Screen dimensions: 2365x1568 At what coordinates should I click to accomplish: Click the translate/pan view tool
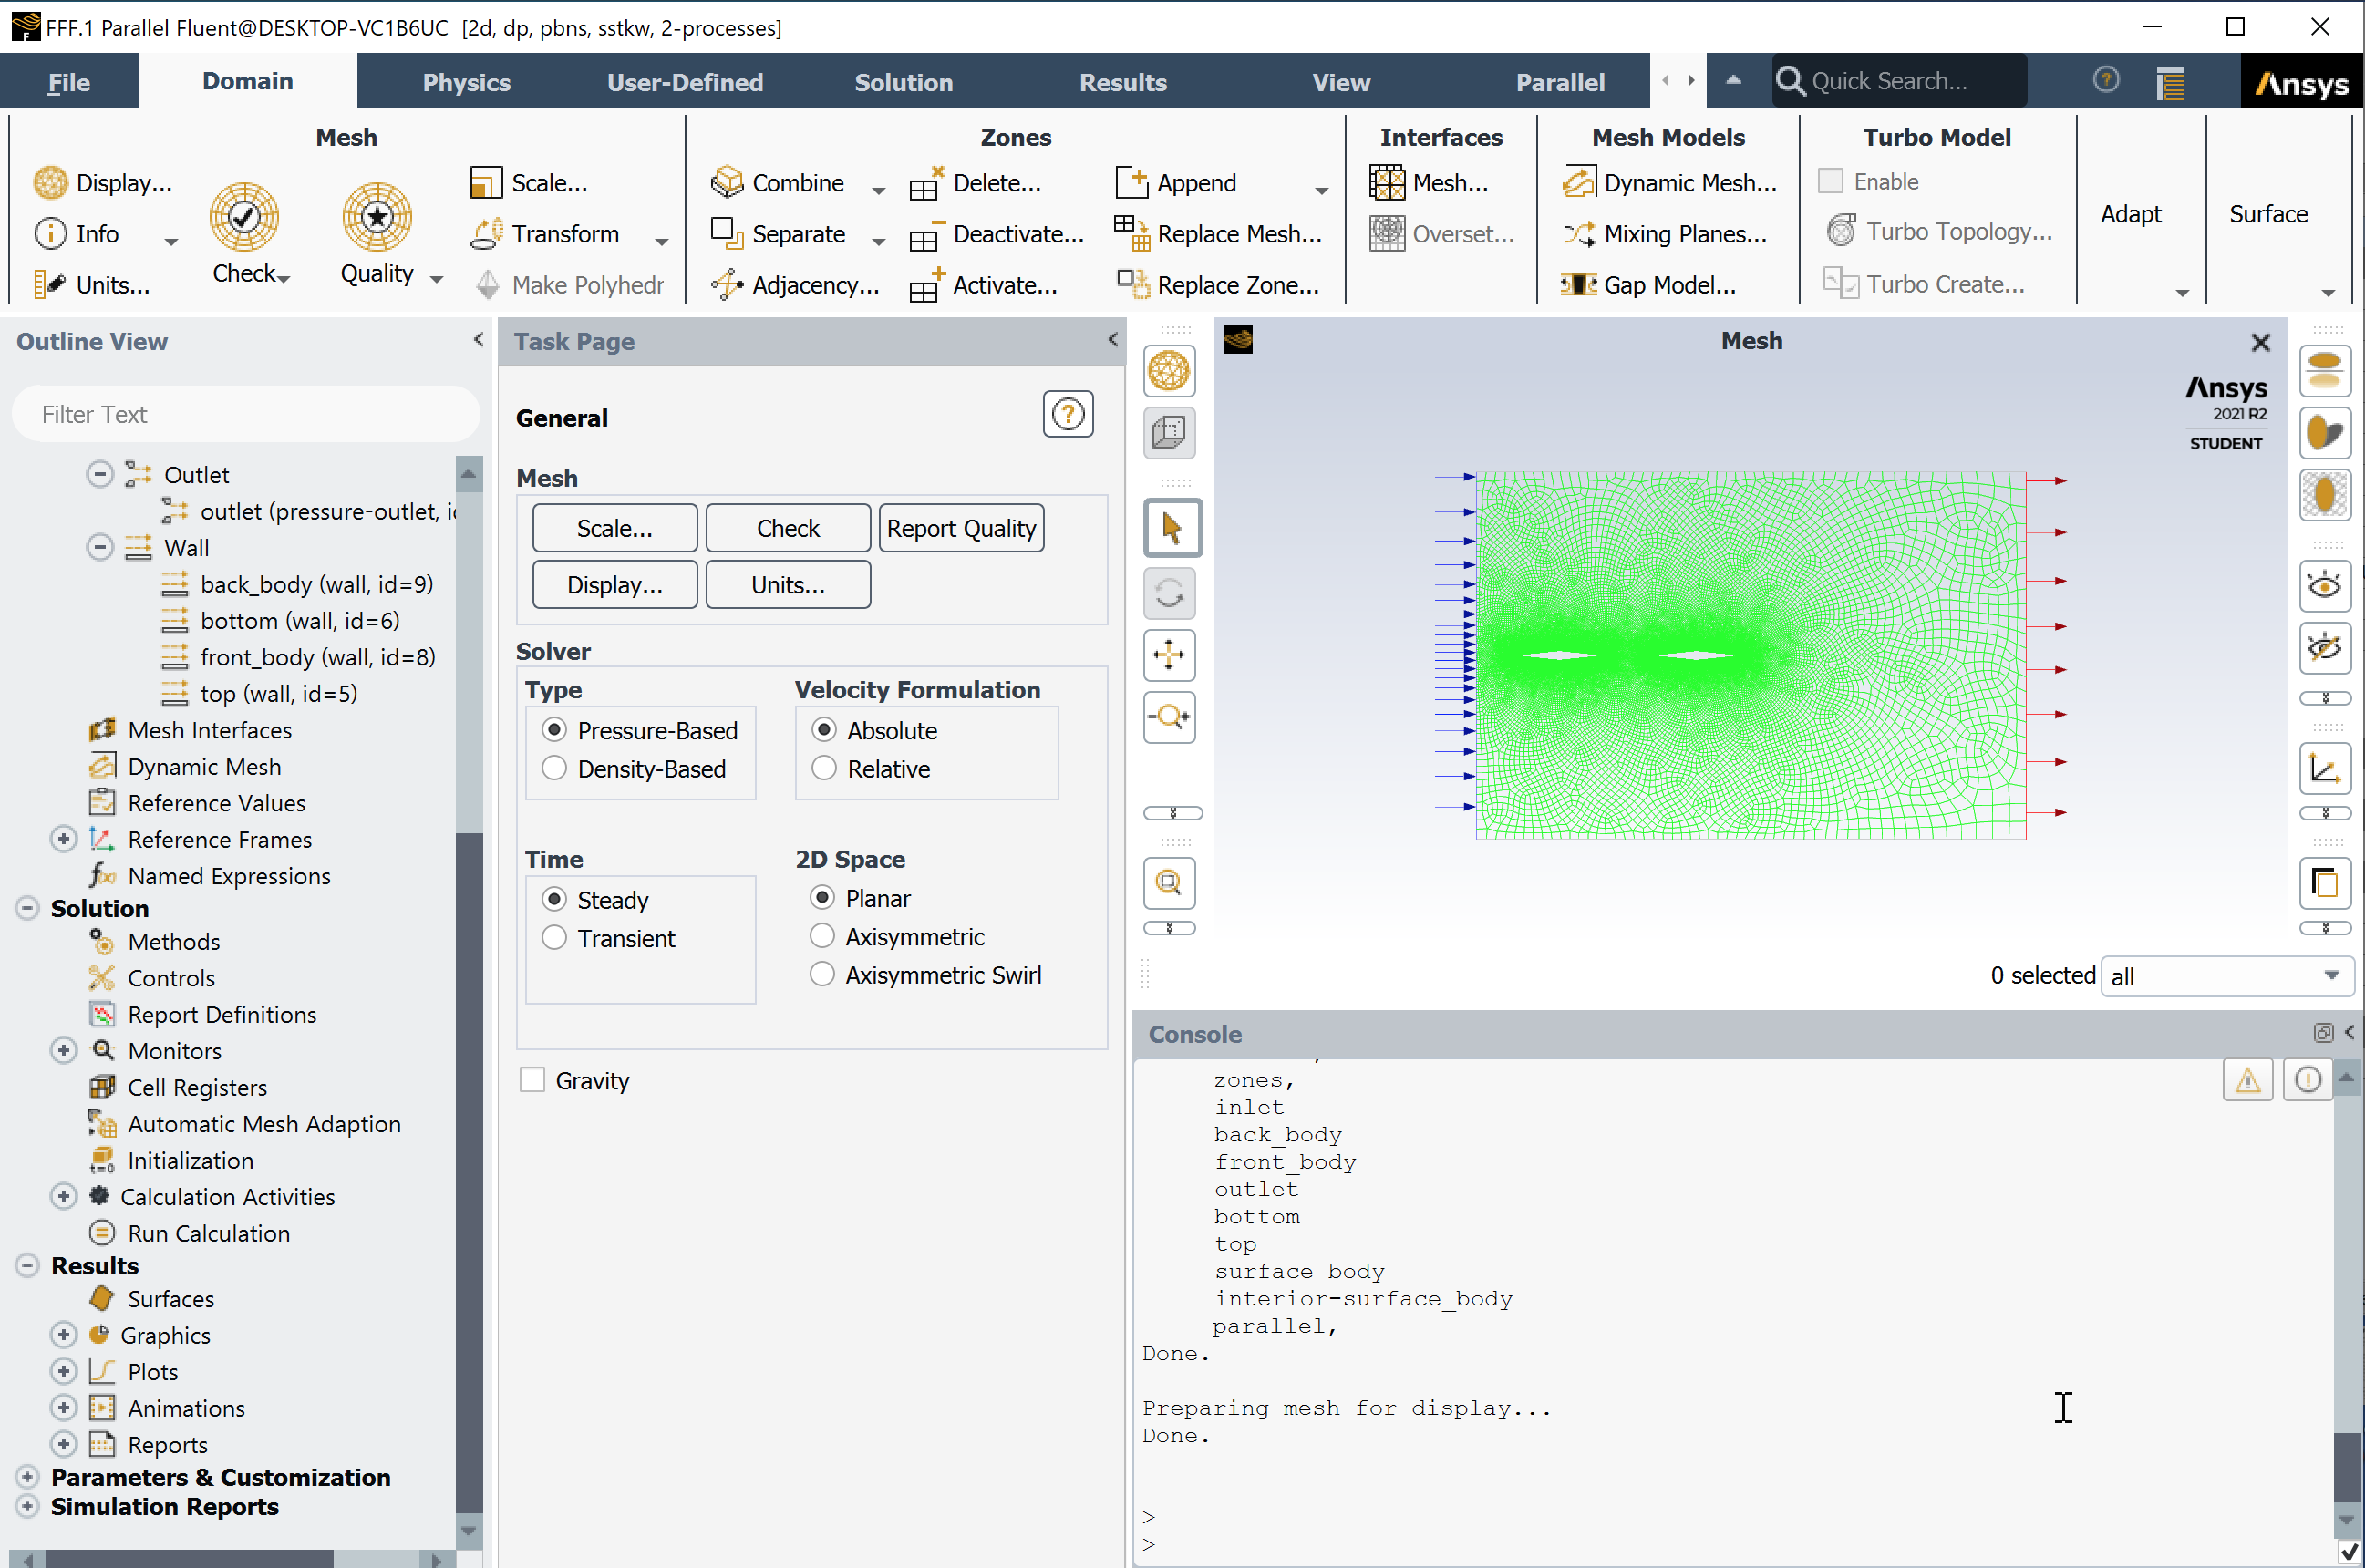pos(1169,655)
